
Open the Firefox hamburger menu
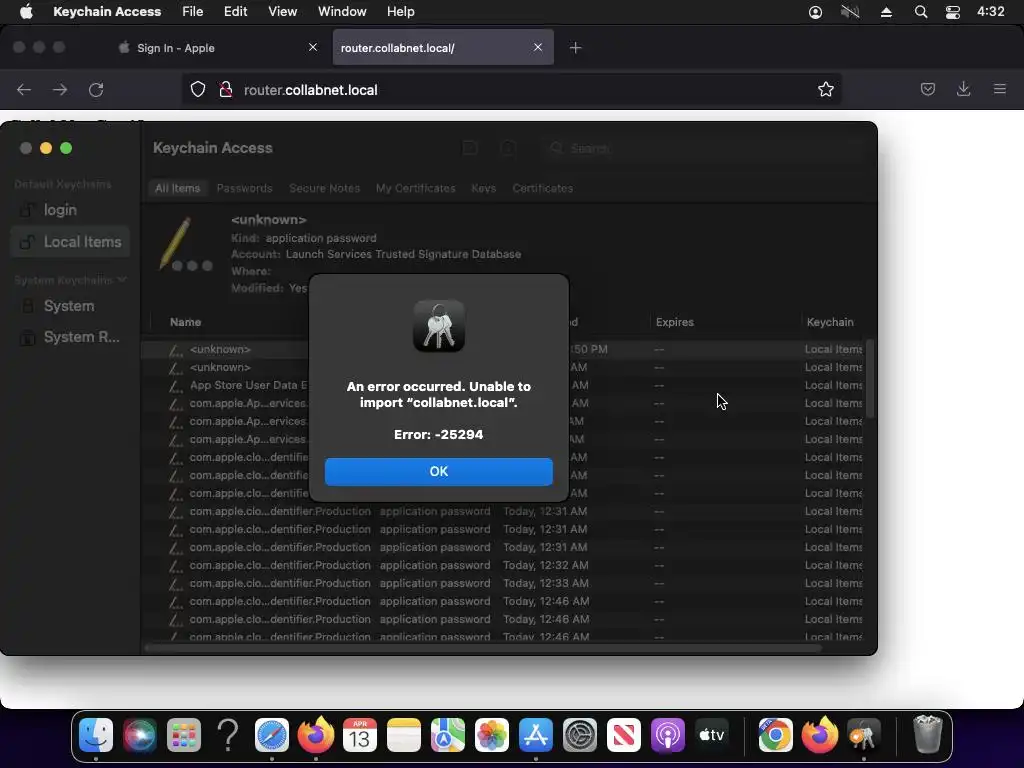999,89
